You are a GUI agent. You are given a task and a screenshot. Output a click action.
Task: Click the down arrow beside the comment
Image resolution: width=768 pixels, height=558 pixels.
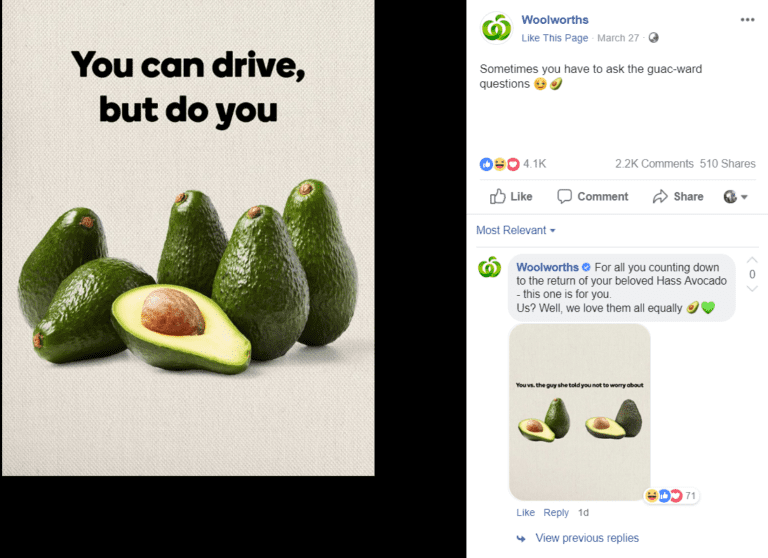pos(752,289)
